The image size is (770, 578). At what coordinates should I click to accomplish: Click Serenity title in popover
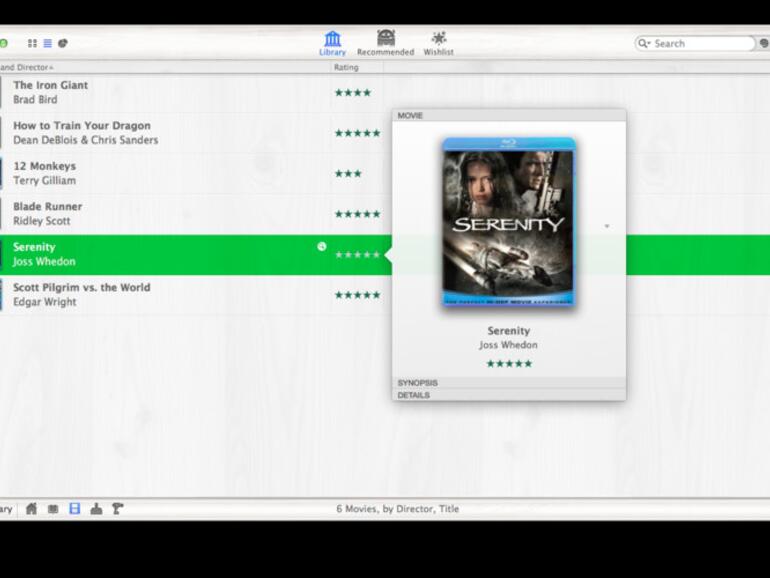[509, 330]
